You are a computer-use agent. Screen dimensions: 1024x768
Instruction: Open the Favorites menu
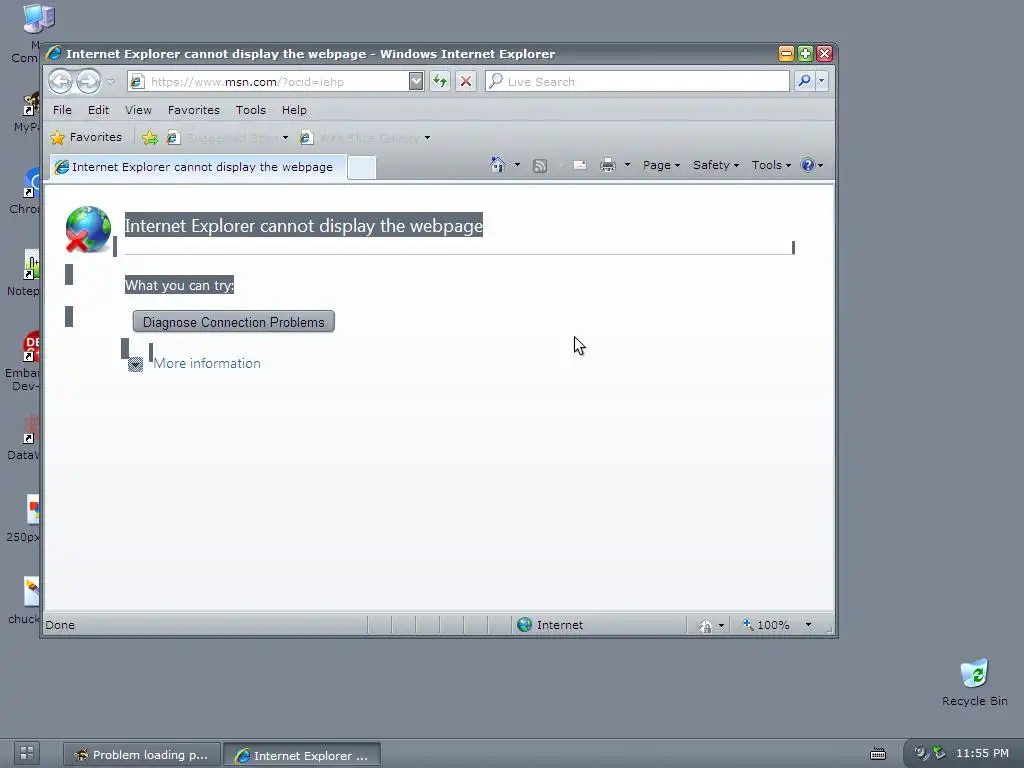pos(193,110)
